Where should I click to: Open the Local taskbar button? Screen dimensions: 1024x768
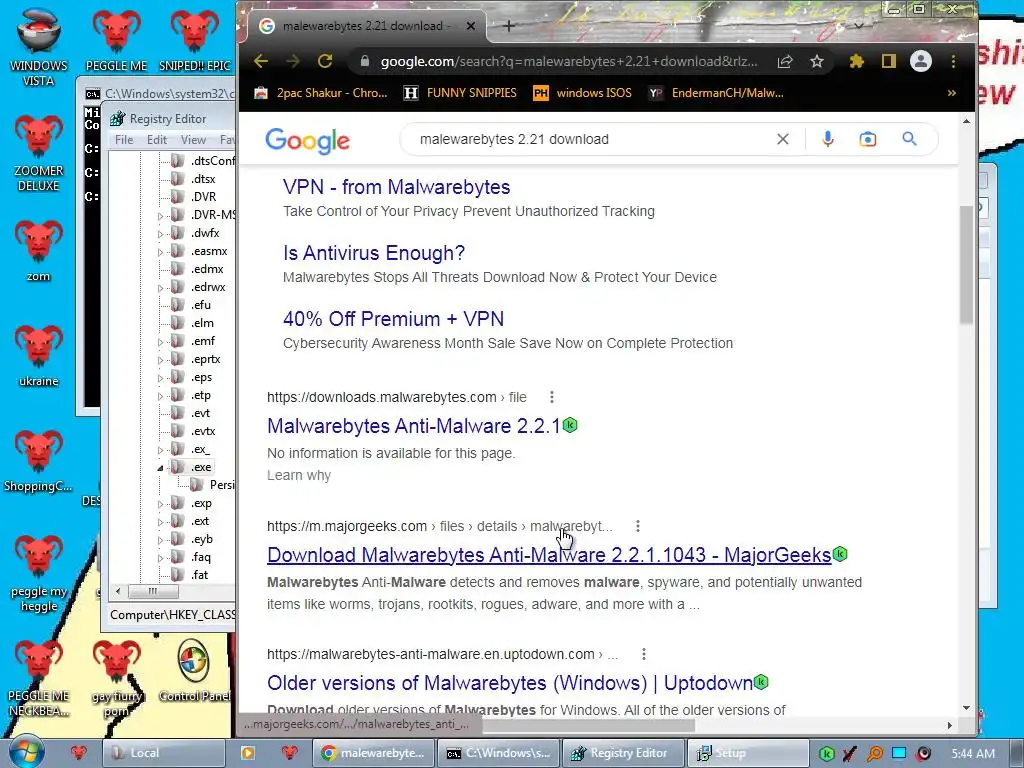(x=163, y=753)
